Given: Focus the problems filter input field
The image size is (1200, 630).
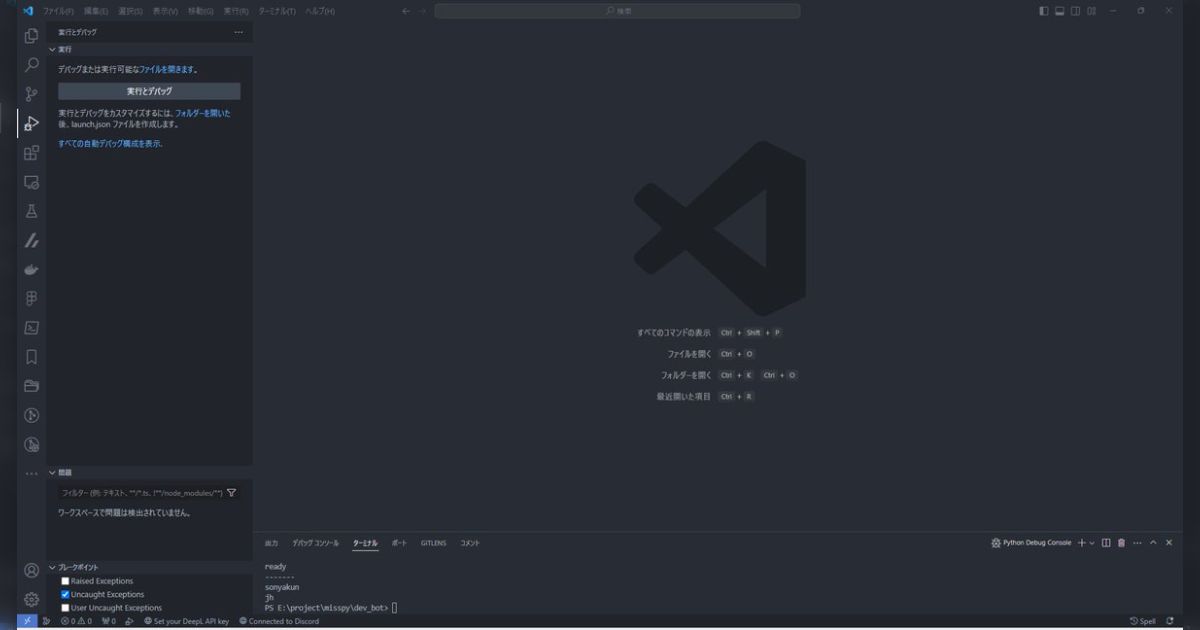Looking at the screenshot, I should coord(141,493).
